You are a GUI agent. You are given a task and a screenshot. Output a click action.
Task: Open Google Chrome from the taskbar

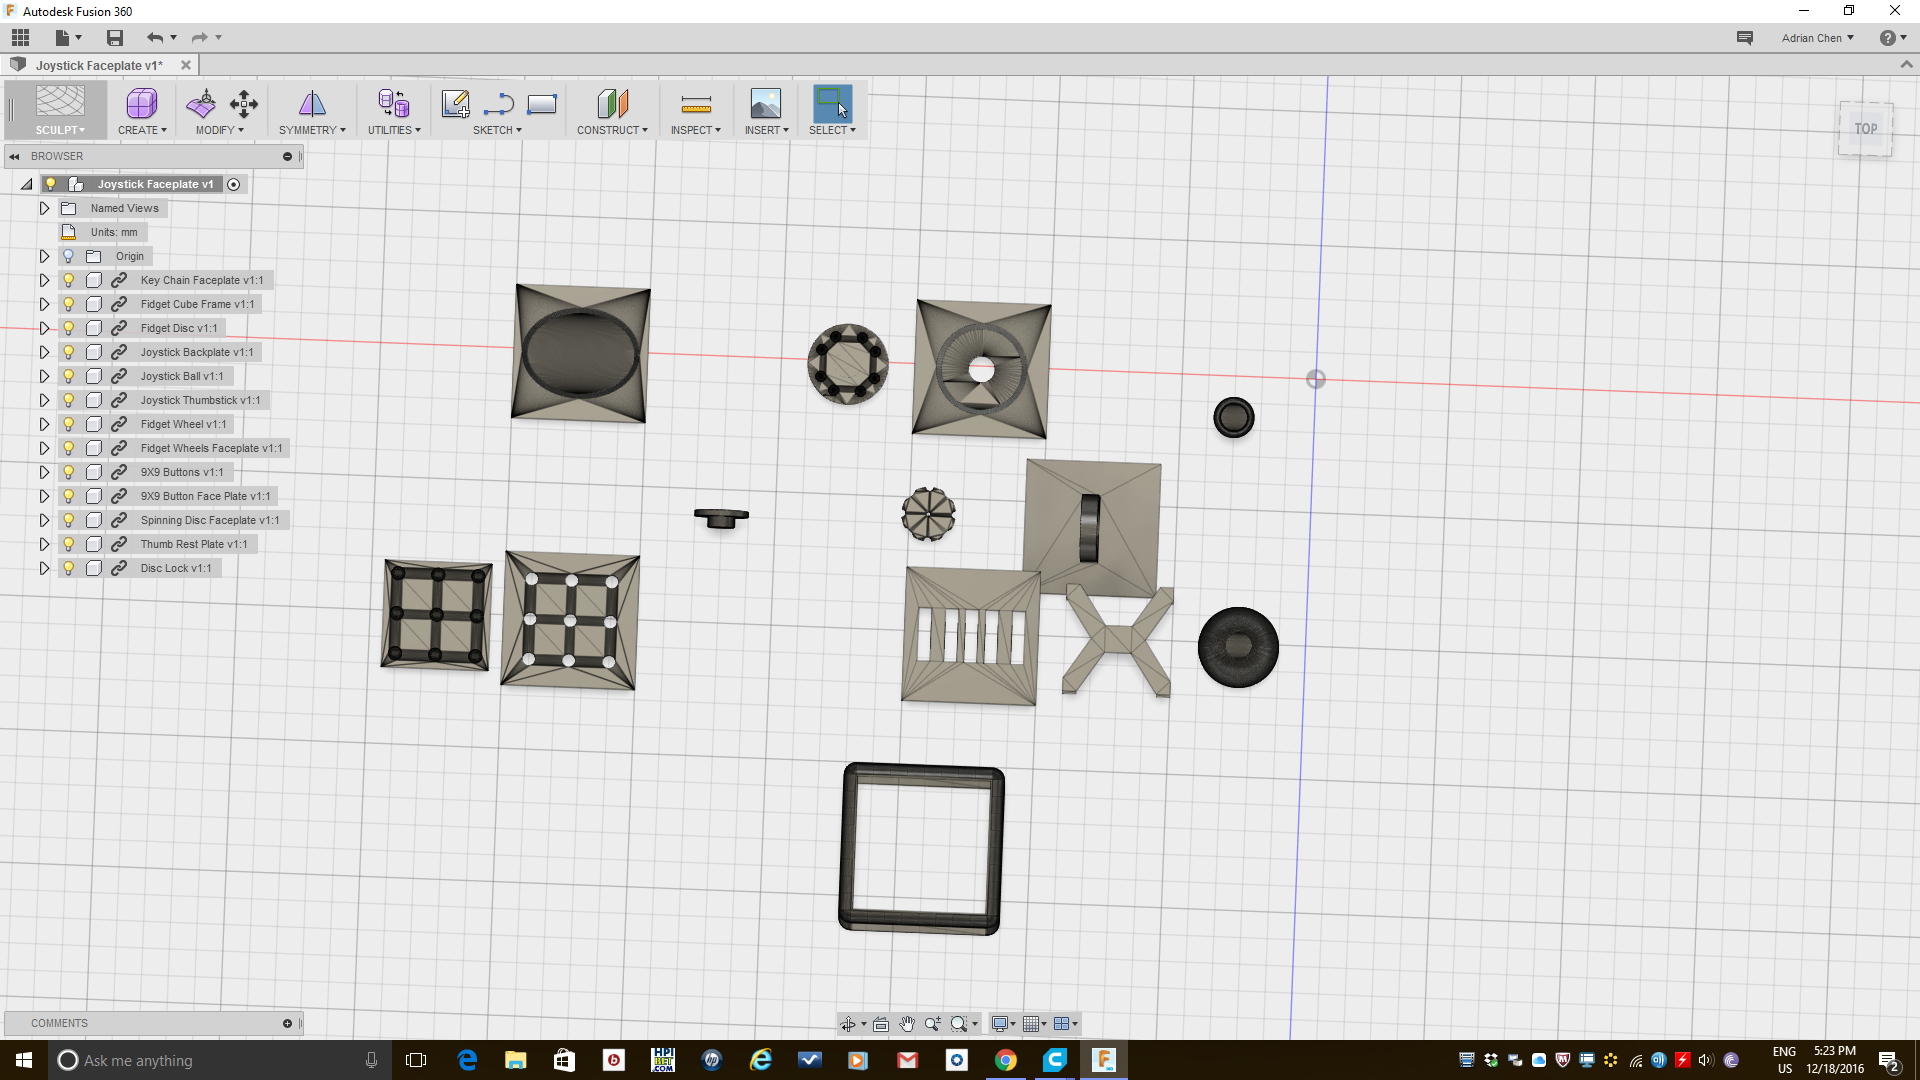(1006, 1060)
